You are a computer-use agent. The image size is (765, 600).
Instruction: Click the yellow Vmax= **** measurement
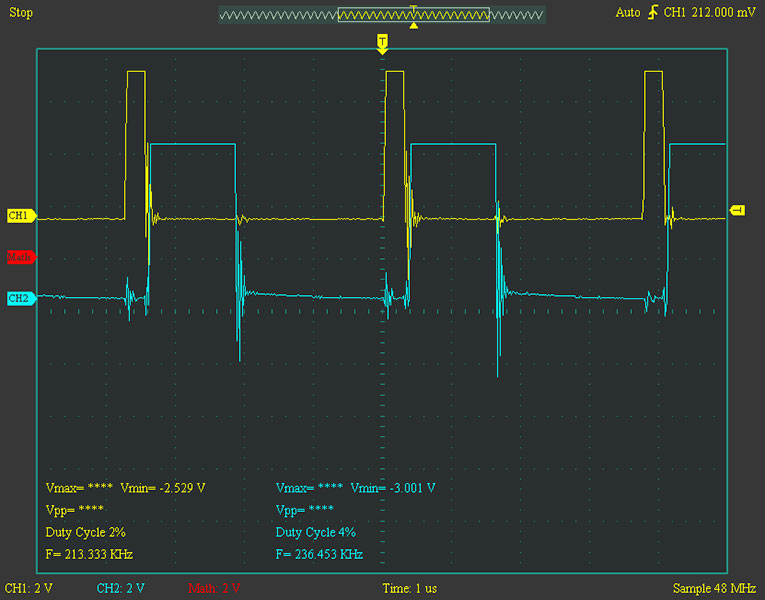pos(79,488)
